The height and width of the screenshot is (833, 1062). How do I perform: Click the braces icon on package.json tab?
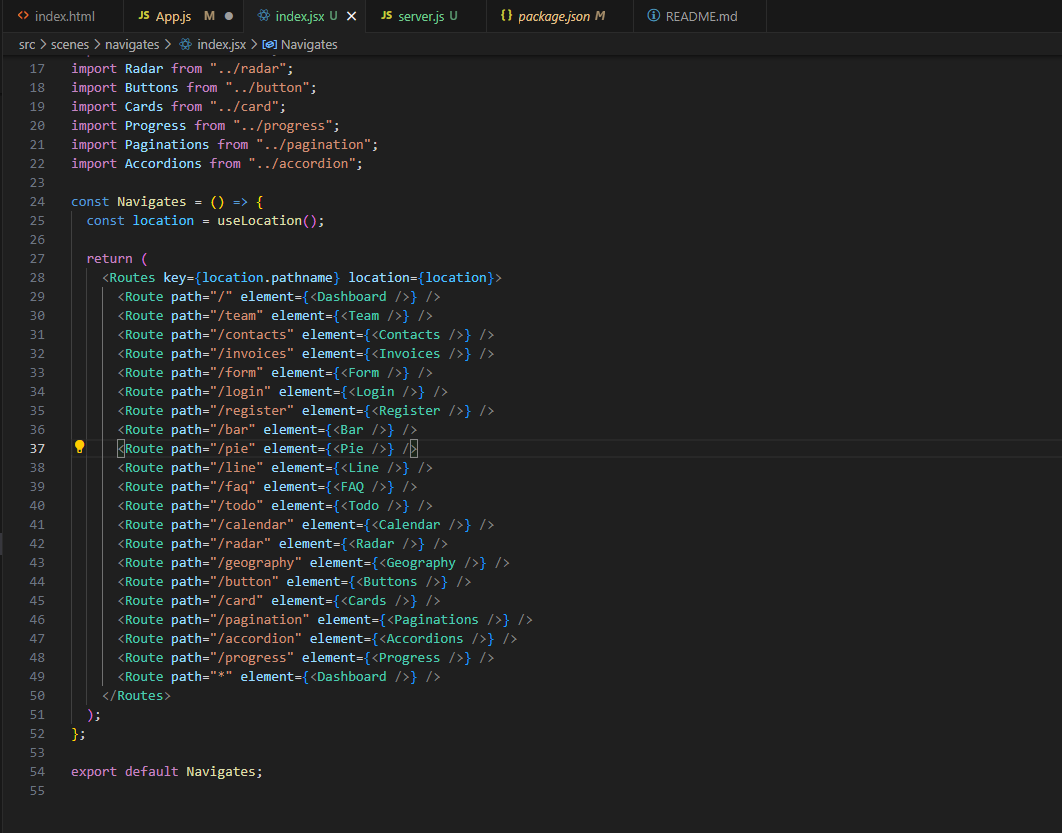point(506,16)
